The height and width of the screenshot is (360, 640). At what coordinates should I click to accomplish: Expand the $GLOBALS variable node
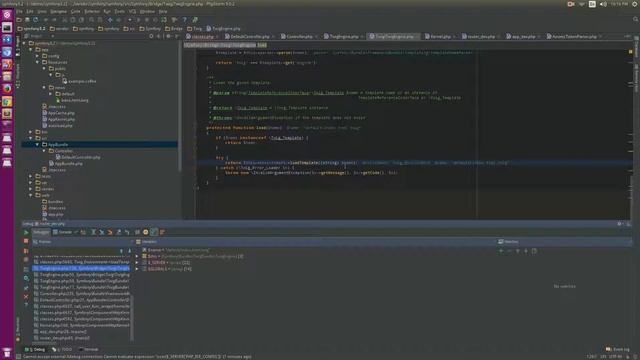[x=137, y=269]
